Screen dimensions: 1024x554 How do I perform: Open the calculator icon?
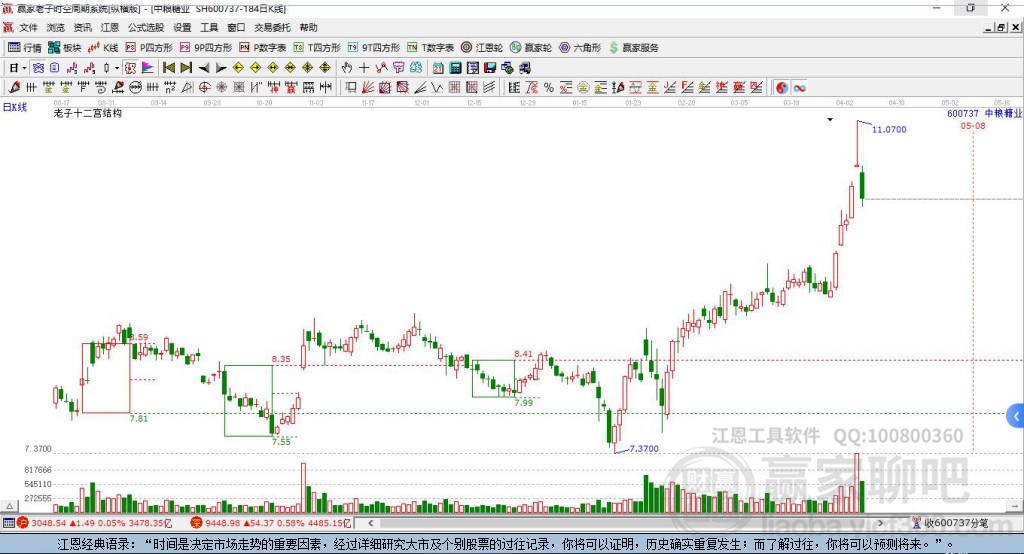[x=455, y=68]
